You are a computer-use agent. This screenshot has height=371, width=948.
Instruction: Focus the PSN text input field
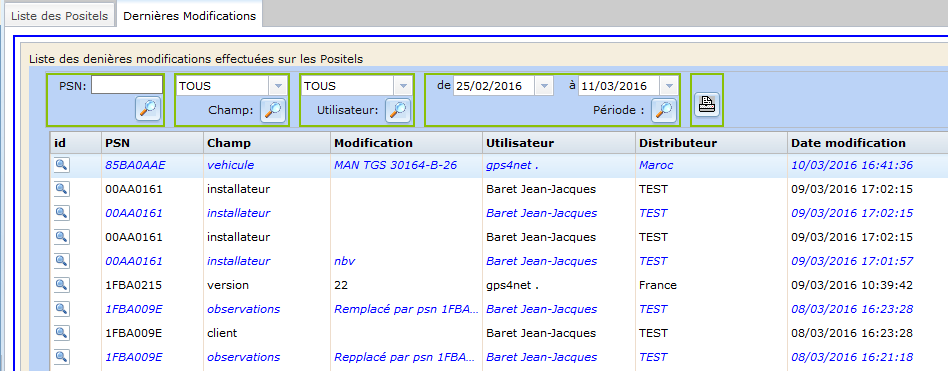click(x=127, y=85)
